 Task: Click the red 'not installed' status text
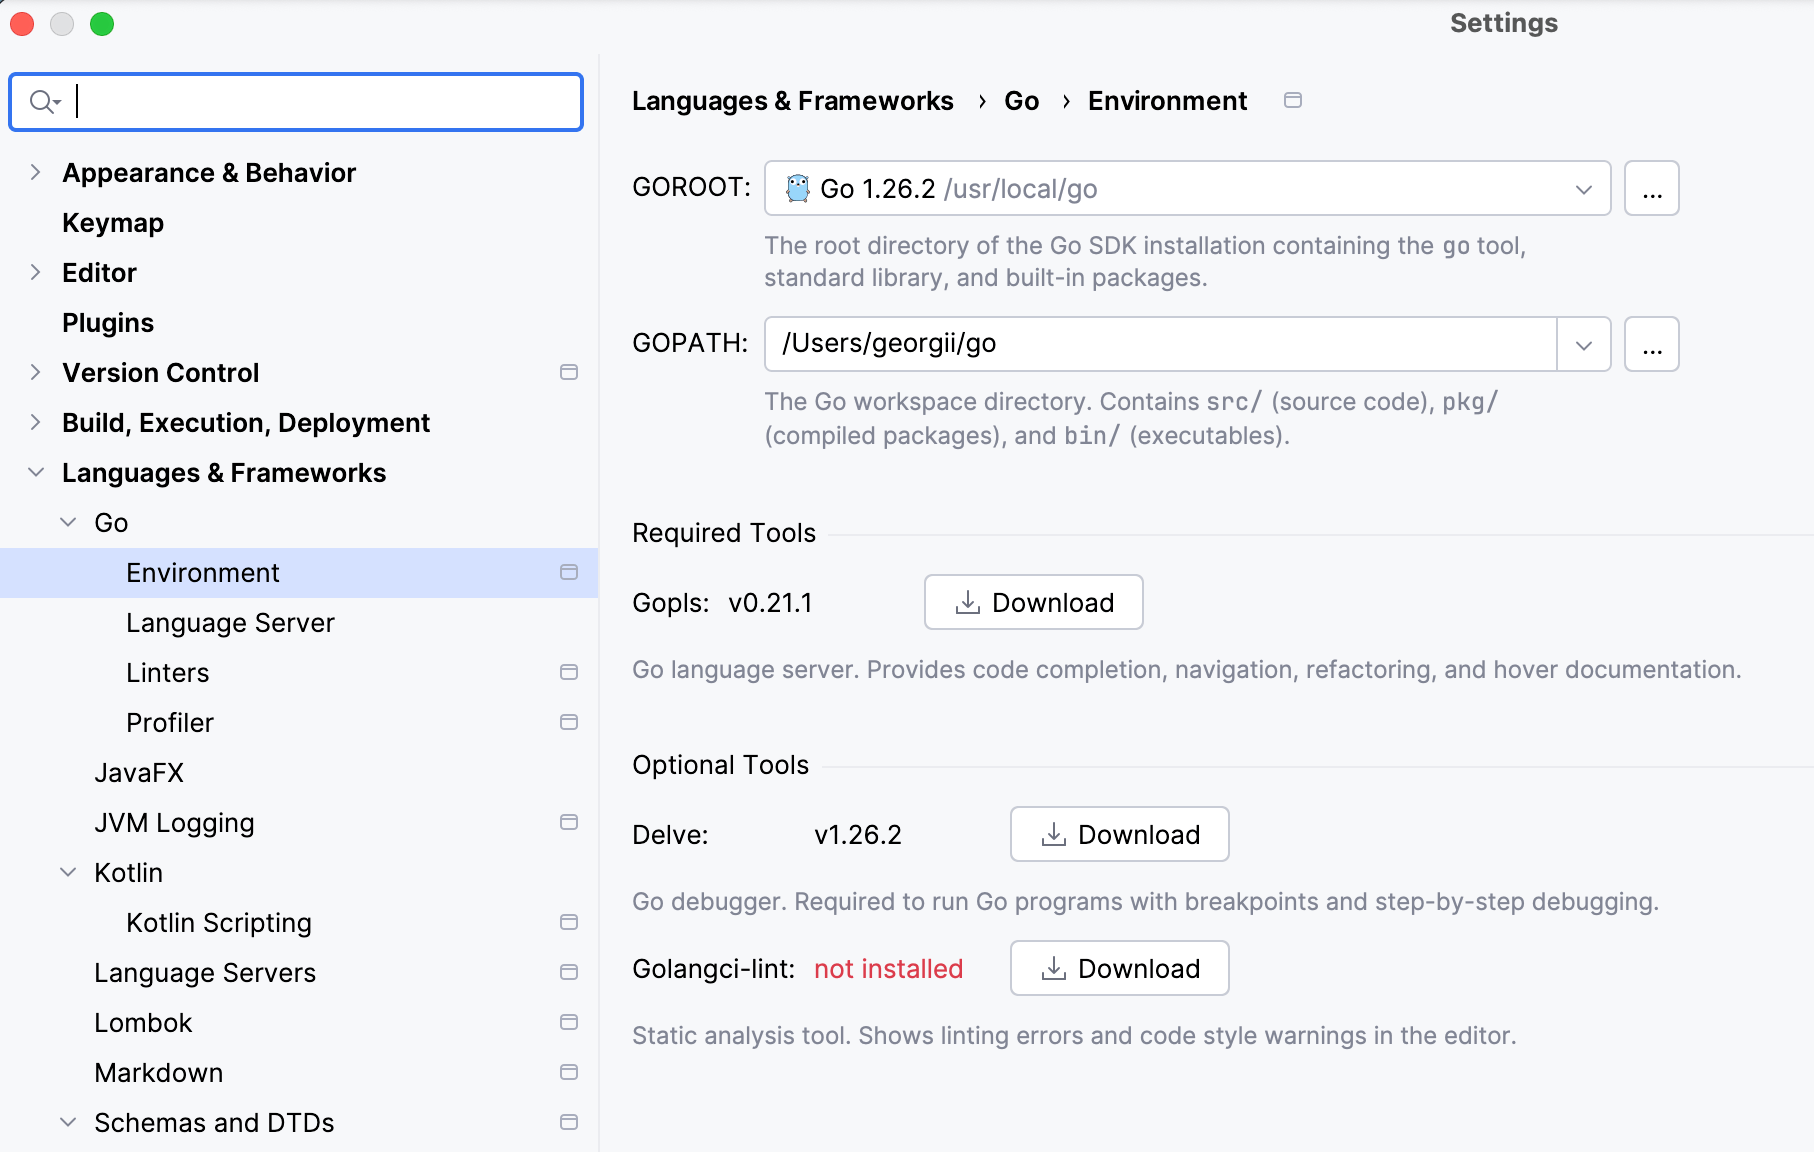[888, 969]
